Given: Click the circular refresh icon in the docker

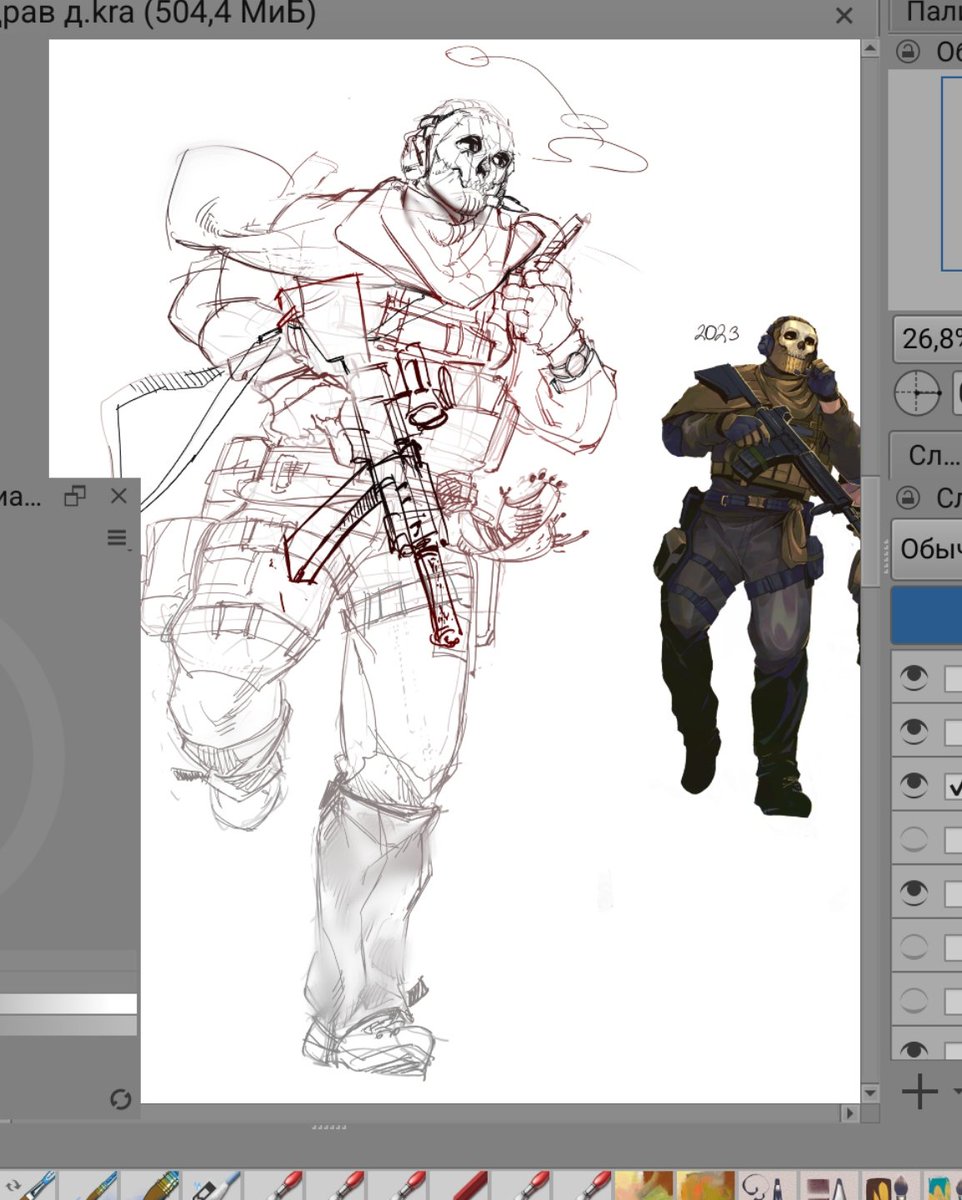Looking at the screenshot, I should (x=120, y=1100).
